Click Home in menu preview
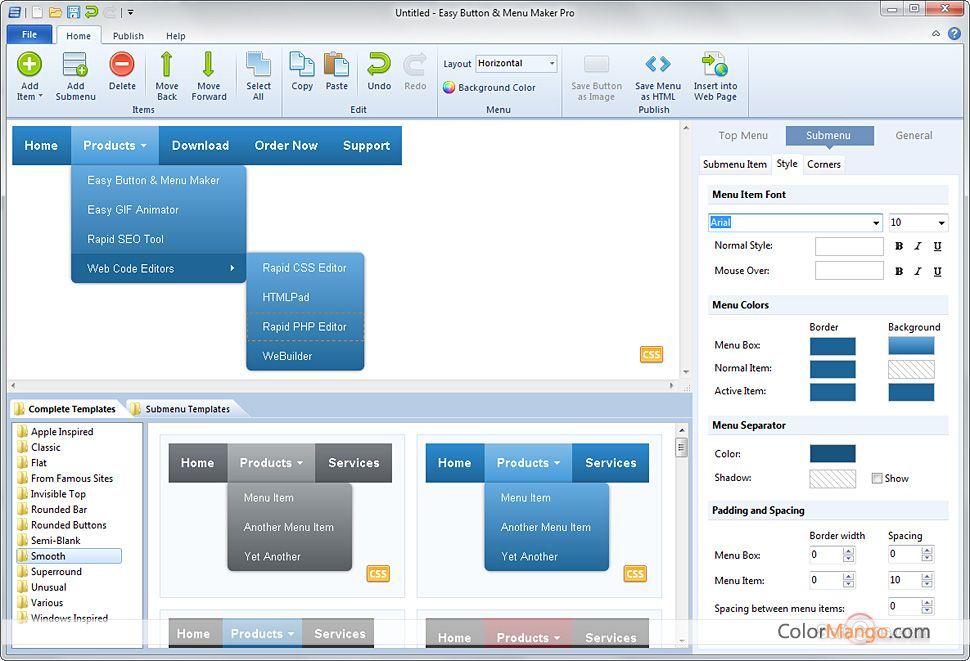 (41, 145)
